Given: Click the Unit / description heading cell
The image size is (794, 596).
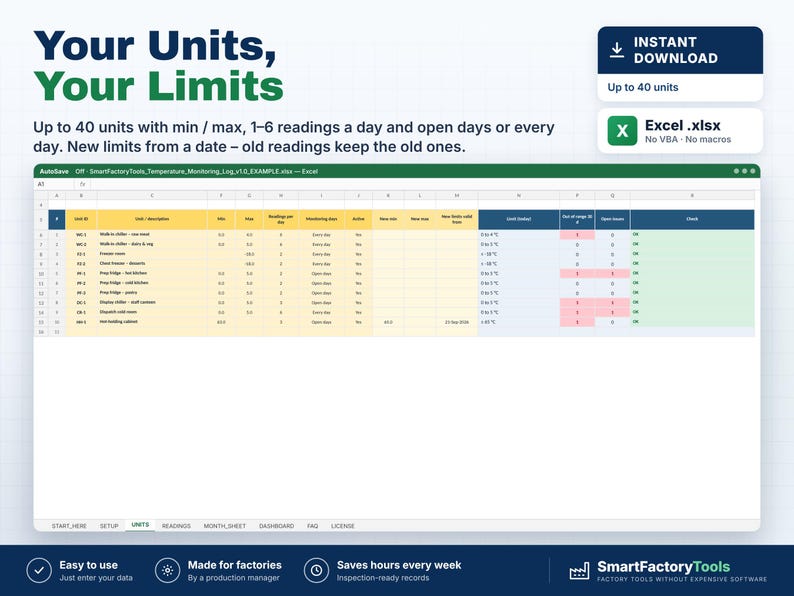Looking at the screenshot, I should [152, 219].
